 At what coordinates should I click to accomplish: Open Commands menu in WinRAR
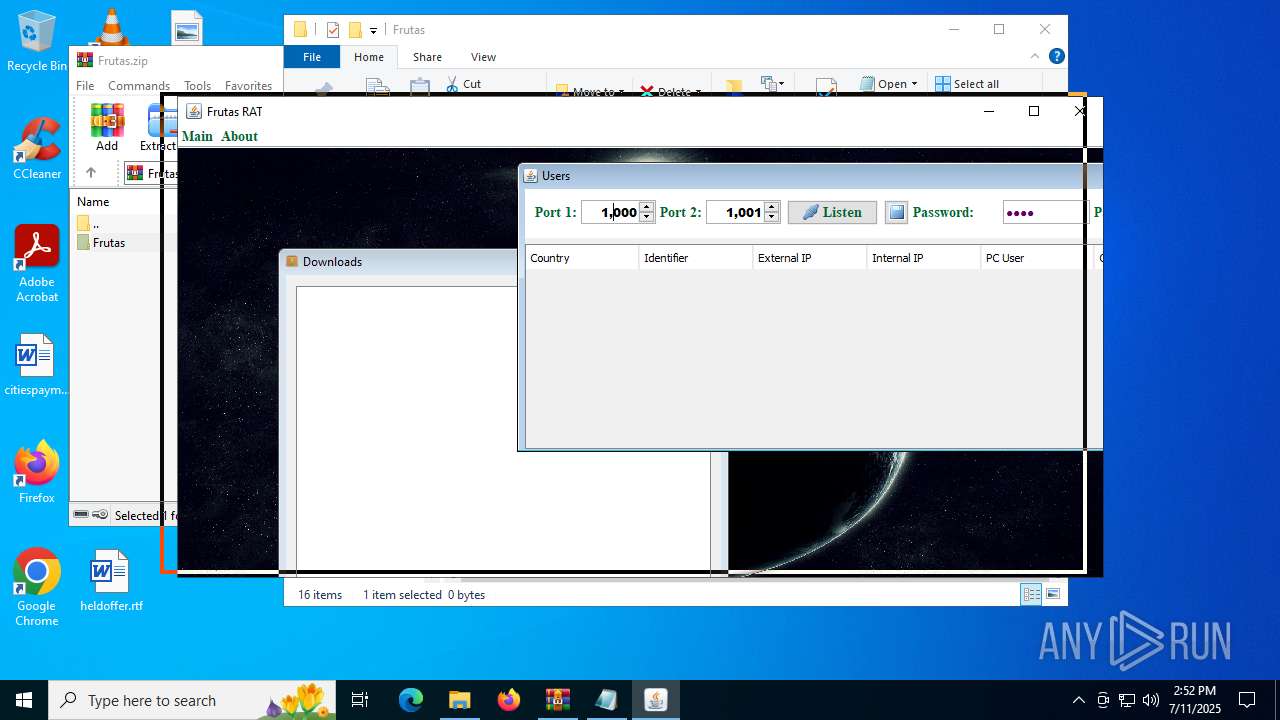tap(139, 86)
